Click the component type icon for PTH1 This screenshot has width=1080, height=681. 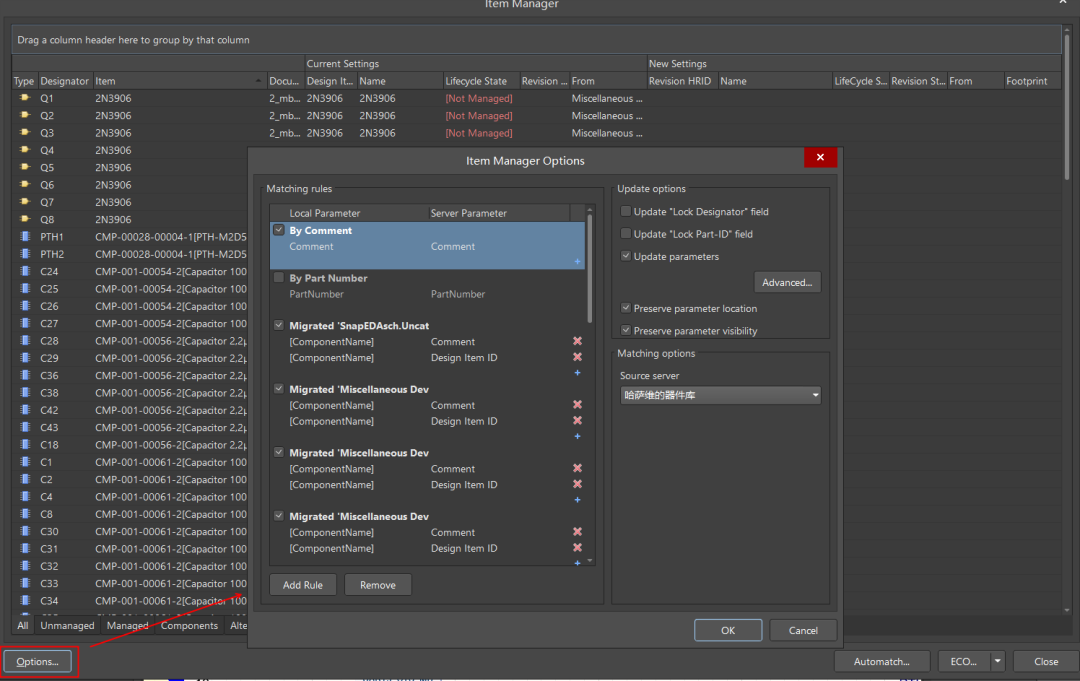(x=25, y=236)
